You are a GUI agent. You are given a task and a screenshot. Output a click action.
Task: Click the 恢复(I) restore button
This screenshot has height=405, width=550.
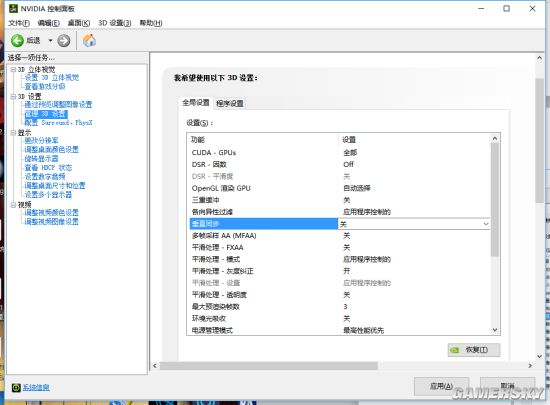[x=474, y=350]
